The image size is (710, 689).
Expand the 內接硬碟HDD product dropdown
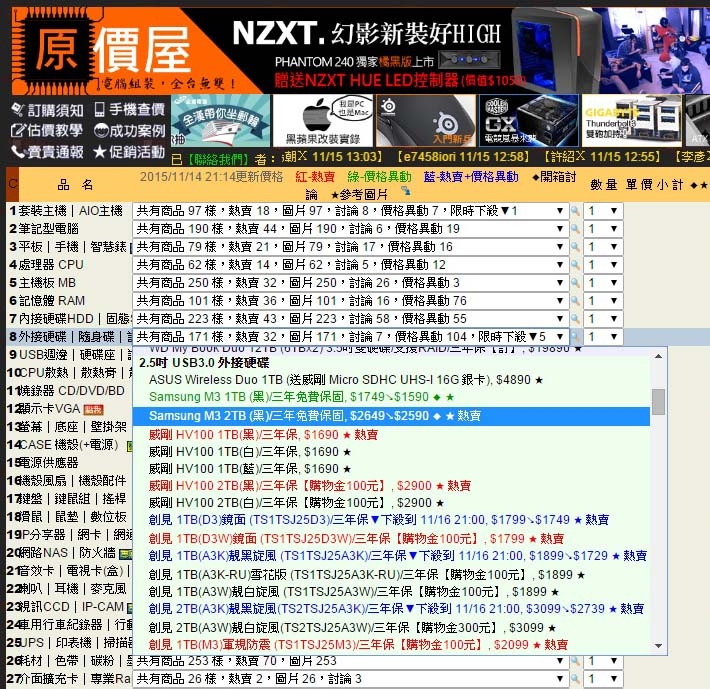click(x=350, y=319)
